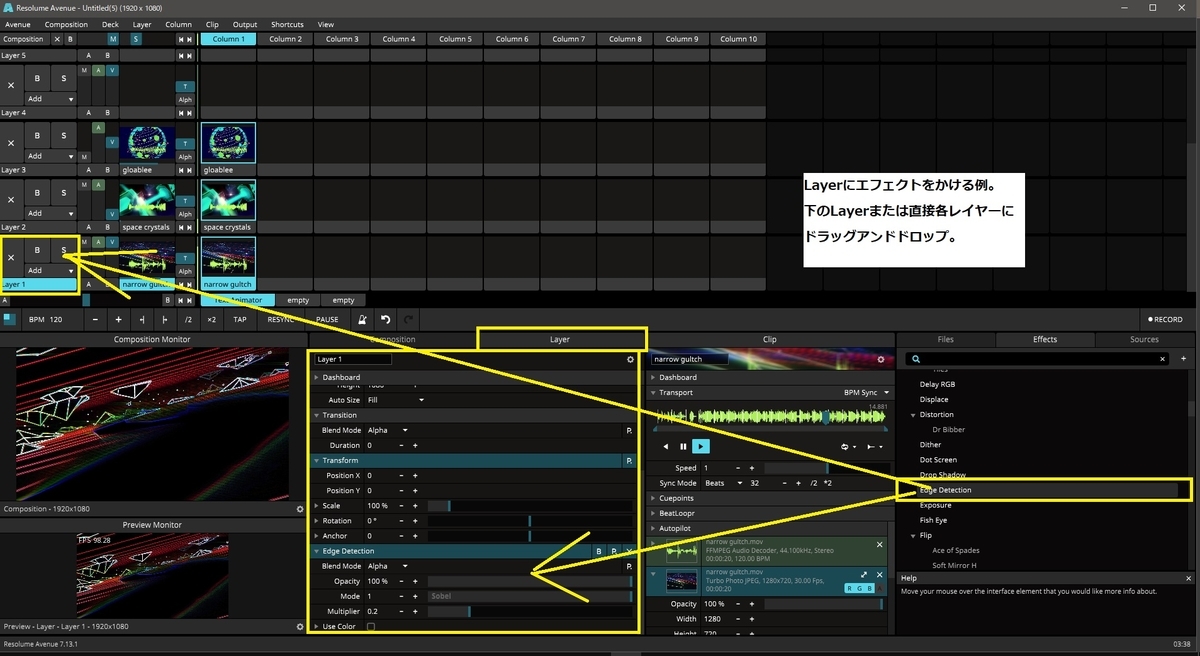Click the metronome icon in tempo bar
This screenshot has height=656, width=1200.
364,320
